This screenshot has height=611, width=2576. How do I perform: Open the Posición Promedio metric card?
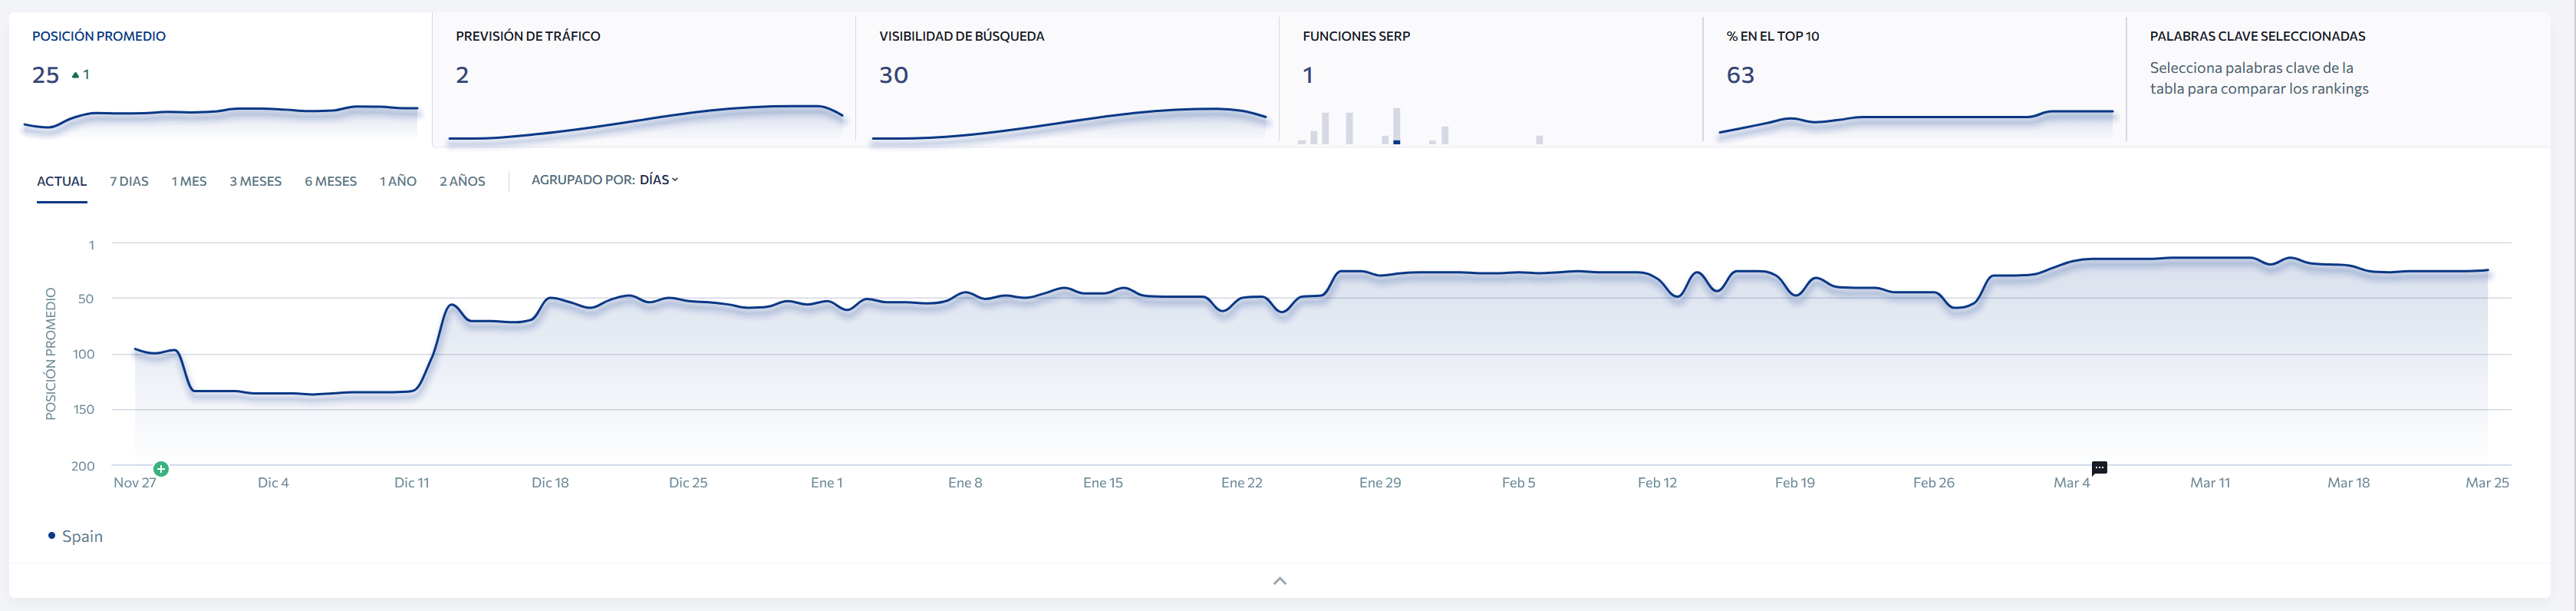click(x=221, y=80)
